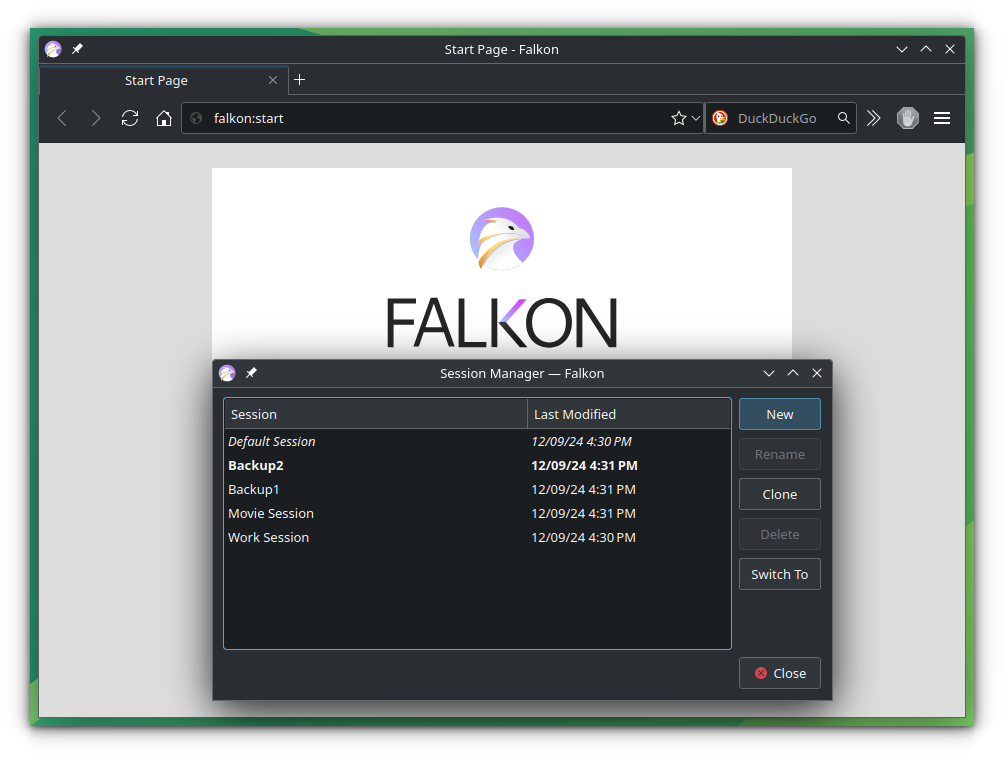
Task: Click the Switch To button
Action: 779,573
